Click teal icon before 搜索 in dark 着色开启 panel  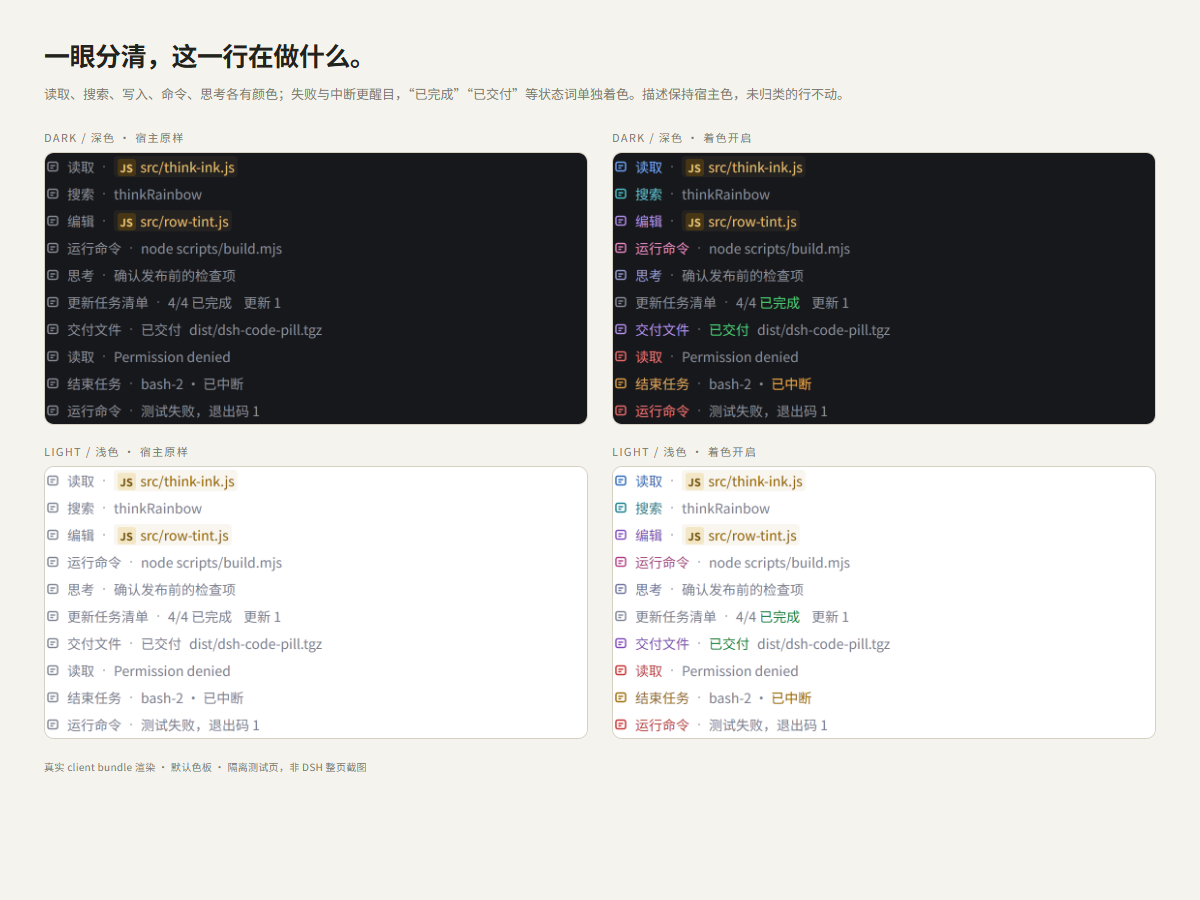pos(621,194)
